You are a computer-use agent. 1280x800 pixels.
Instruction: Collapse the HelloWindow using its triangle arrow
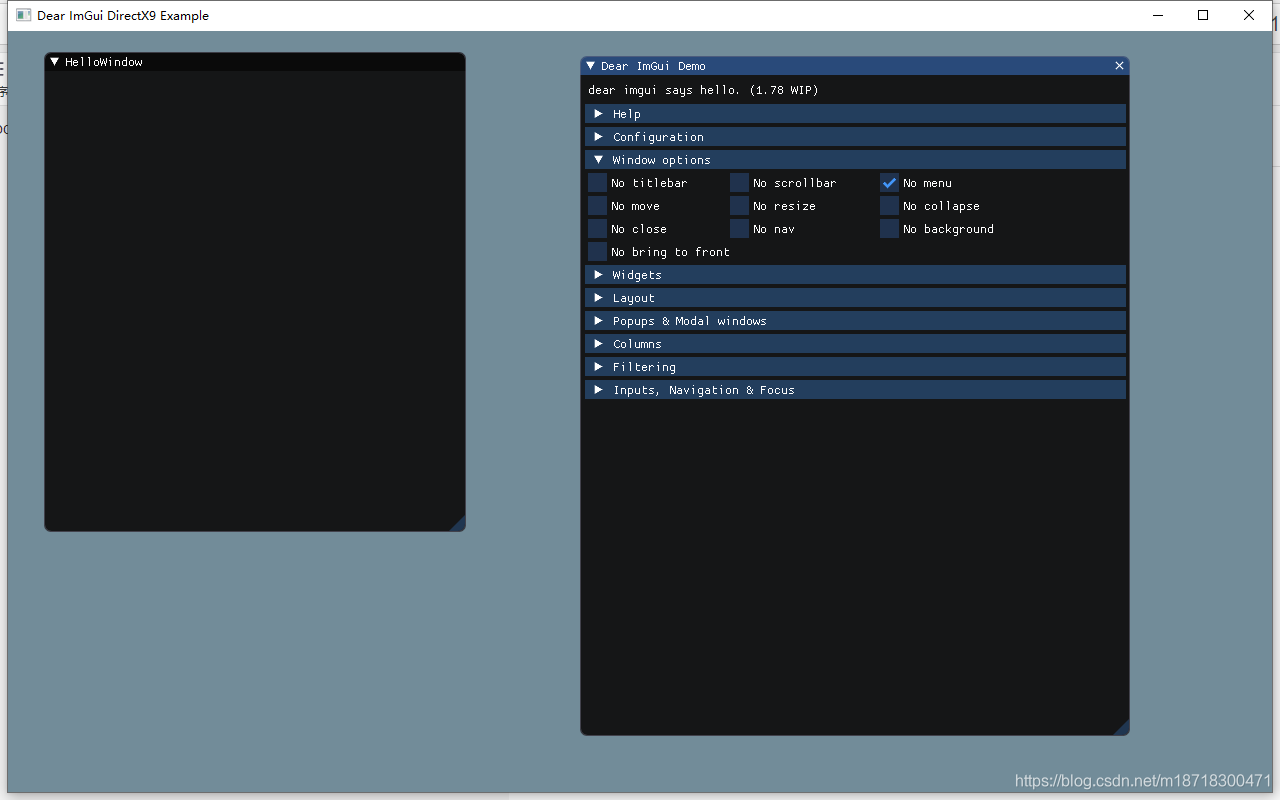(54, 61)
